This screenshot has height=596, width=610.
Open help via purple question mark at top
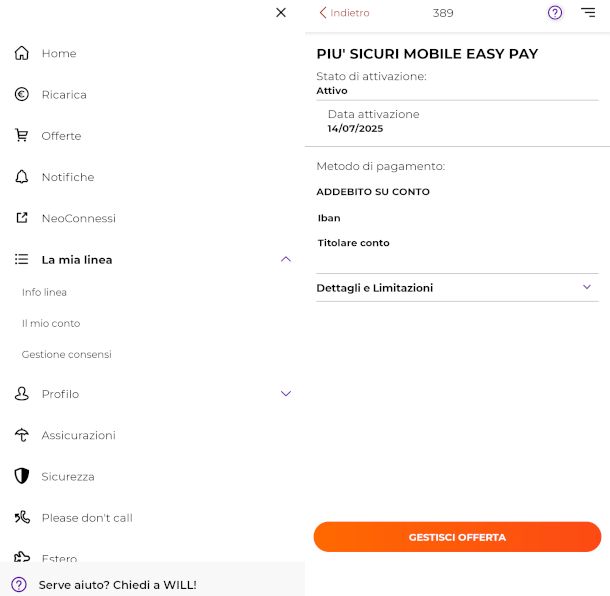point(555,13)
